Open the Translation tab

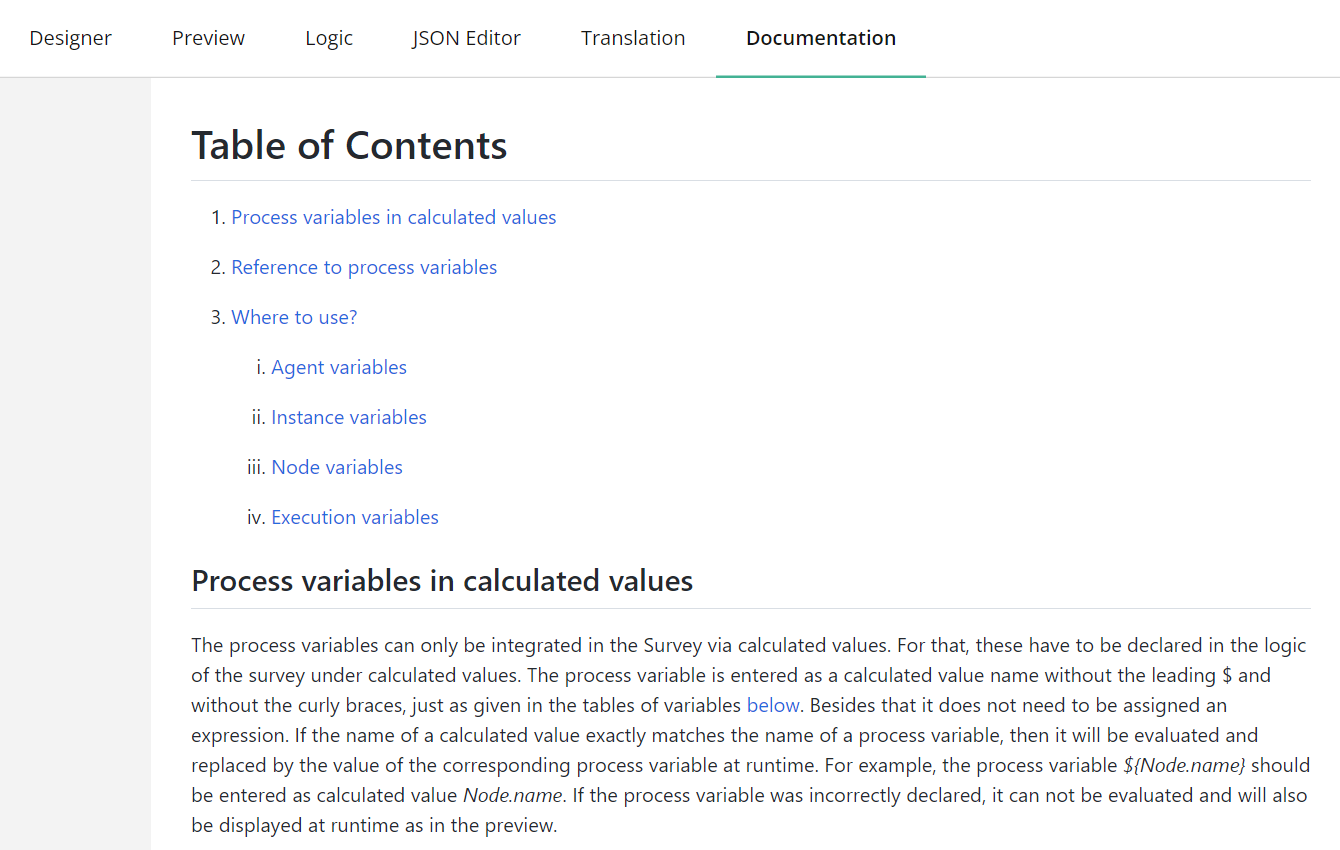[x=633, y=38]
